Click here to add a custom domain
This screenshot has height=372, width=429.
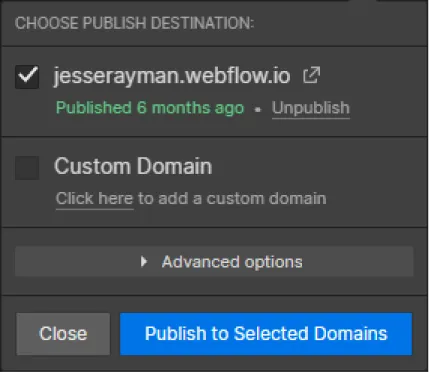coord(95,199)
